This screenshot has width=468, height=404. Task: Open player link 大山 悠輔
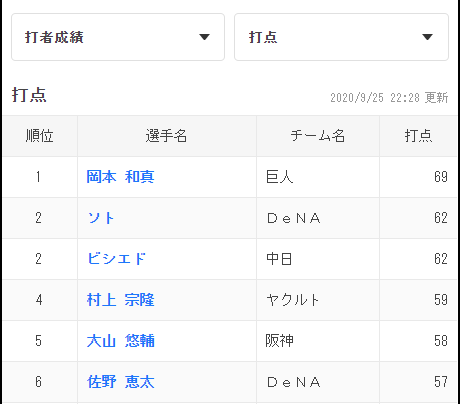tap(120, 341)
